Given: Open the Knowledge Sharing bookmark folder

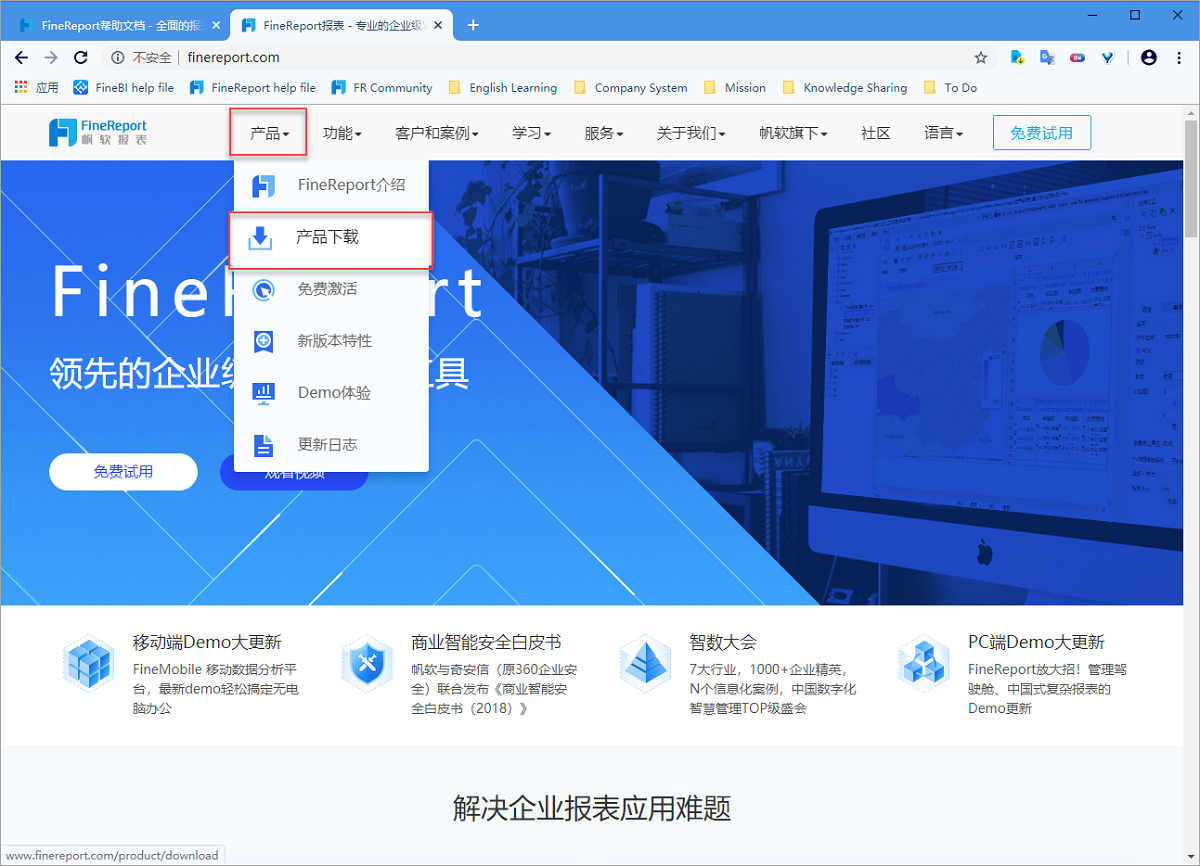Looking at the screenshot, I should point(845,88).
